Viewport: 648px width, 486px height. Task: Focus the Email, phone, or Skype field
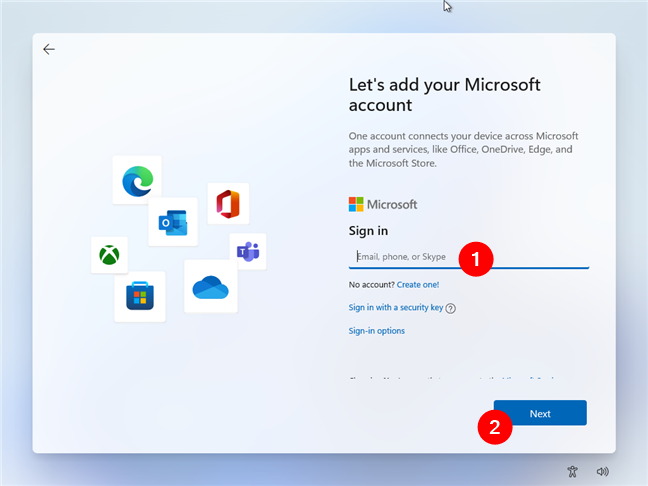pyautogui.click(x=469, y=257)
